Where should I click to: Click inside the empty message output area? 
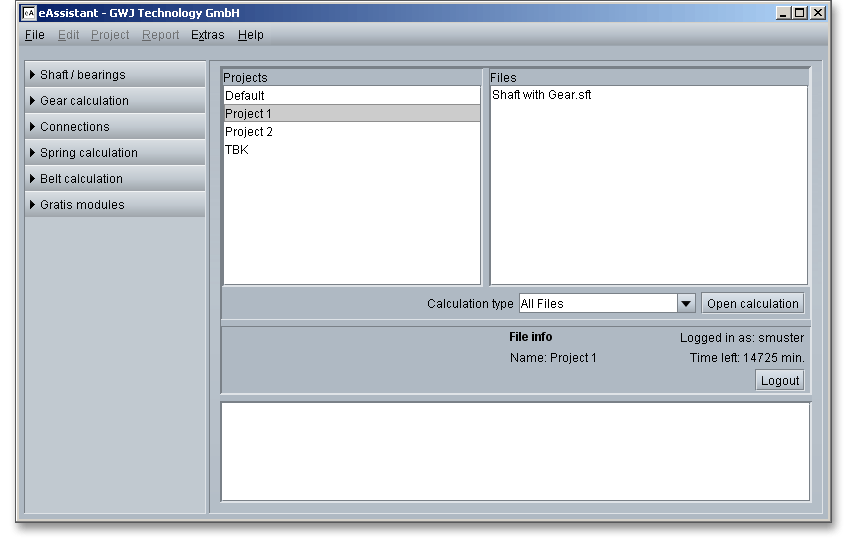coord(515,451)
